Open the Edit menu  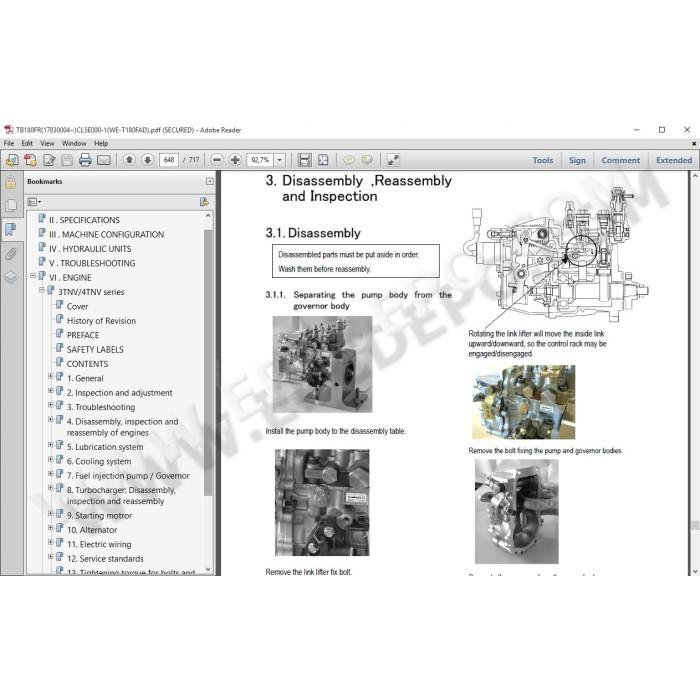[27, 143]
